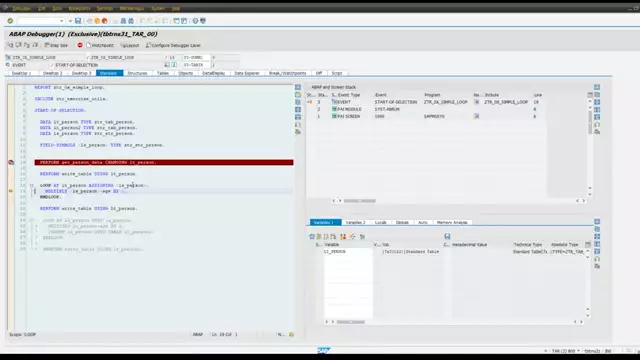Screen dimensions: 640x360
Task: Click the Program column header in the stack
Action: (432, 95)
